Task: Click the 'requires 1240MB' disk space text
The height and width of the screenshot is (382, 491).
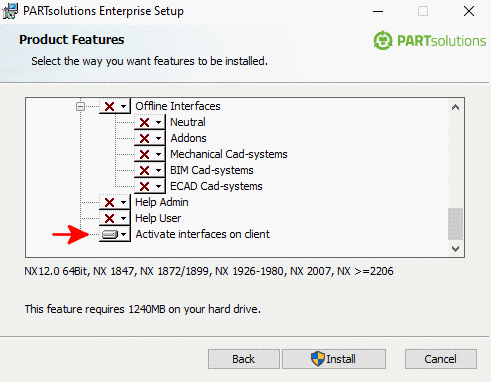Action: 143,309
